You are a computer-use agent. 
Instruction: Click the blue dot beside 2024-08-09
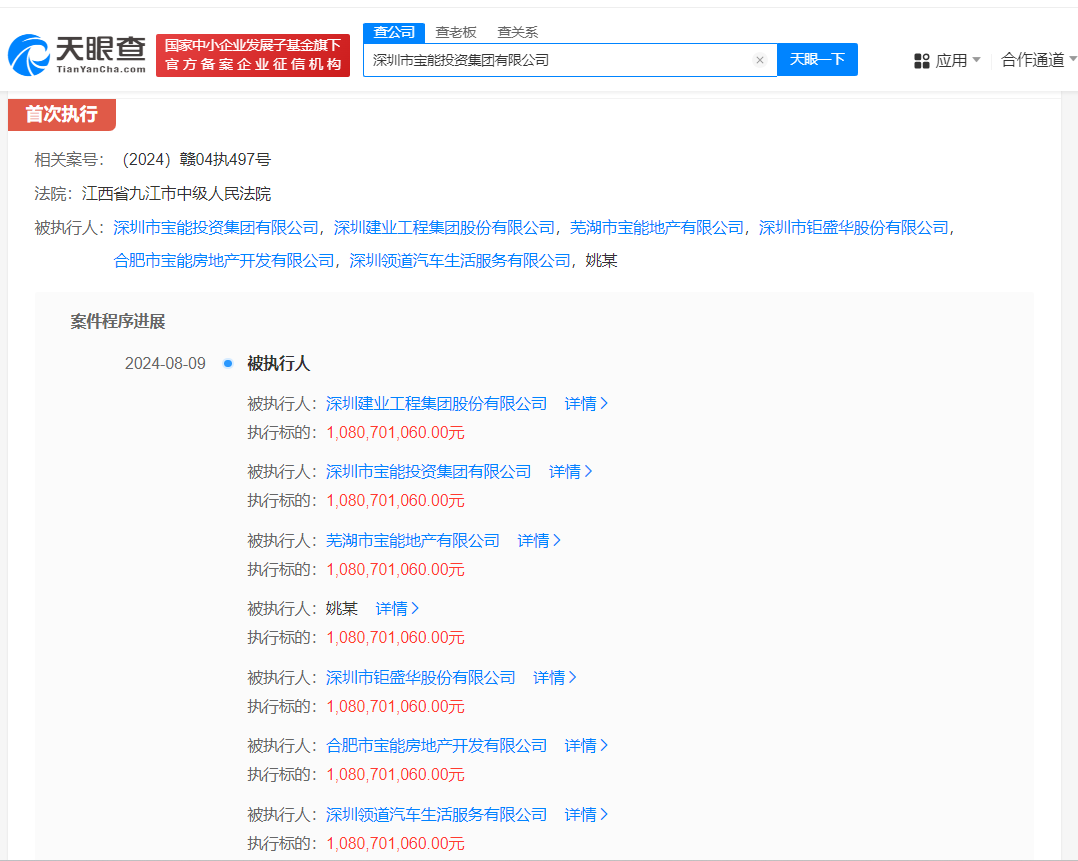(x=227, y=363)
